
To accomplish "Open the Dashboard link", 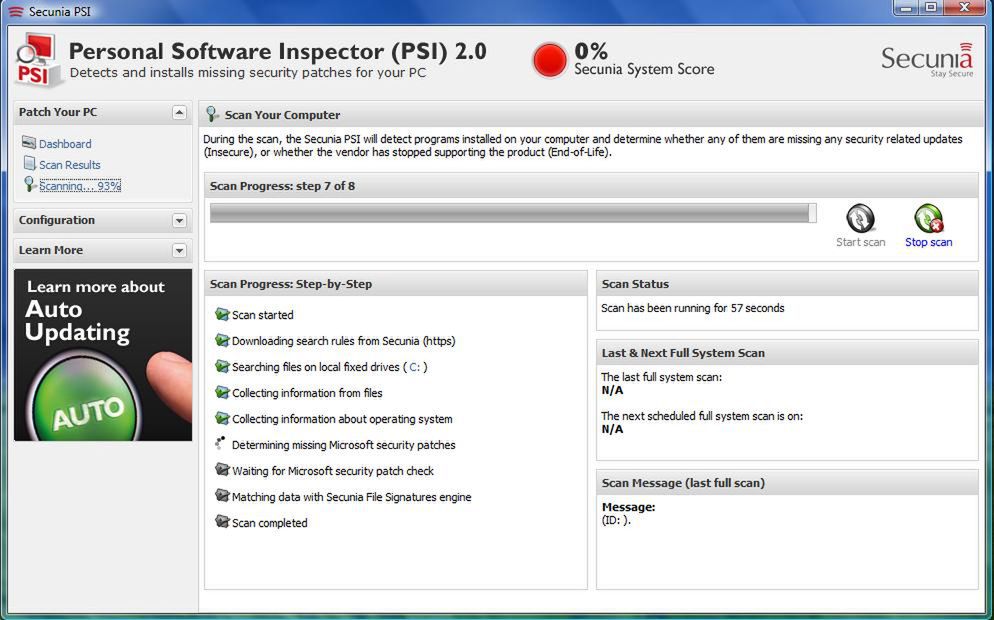I will pos(65,144).
